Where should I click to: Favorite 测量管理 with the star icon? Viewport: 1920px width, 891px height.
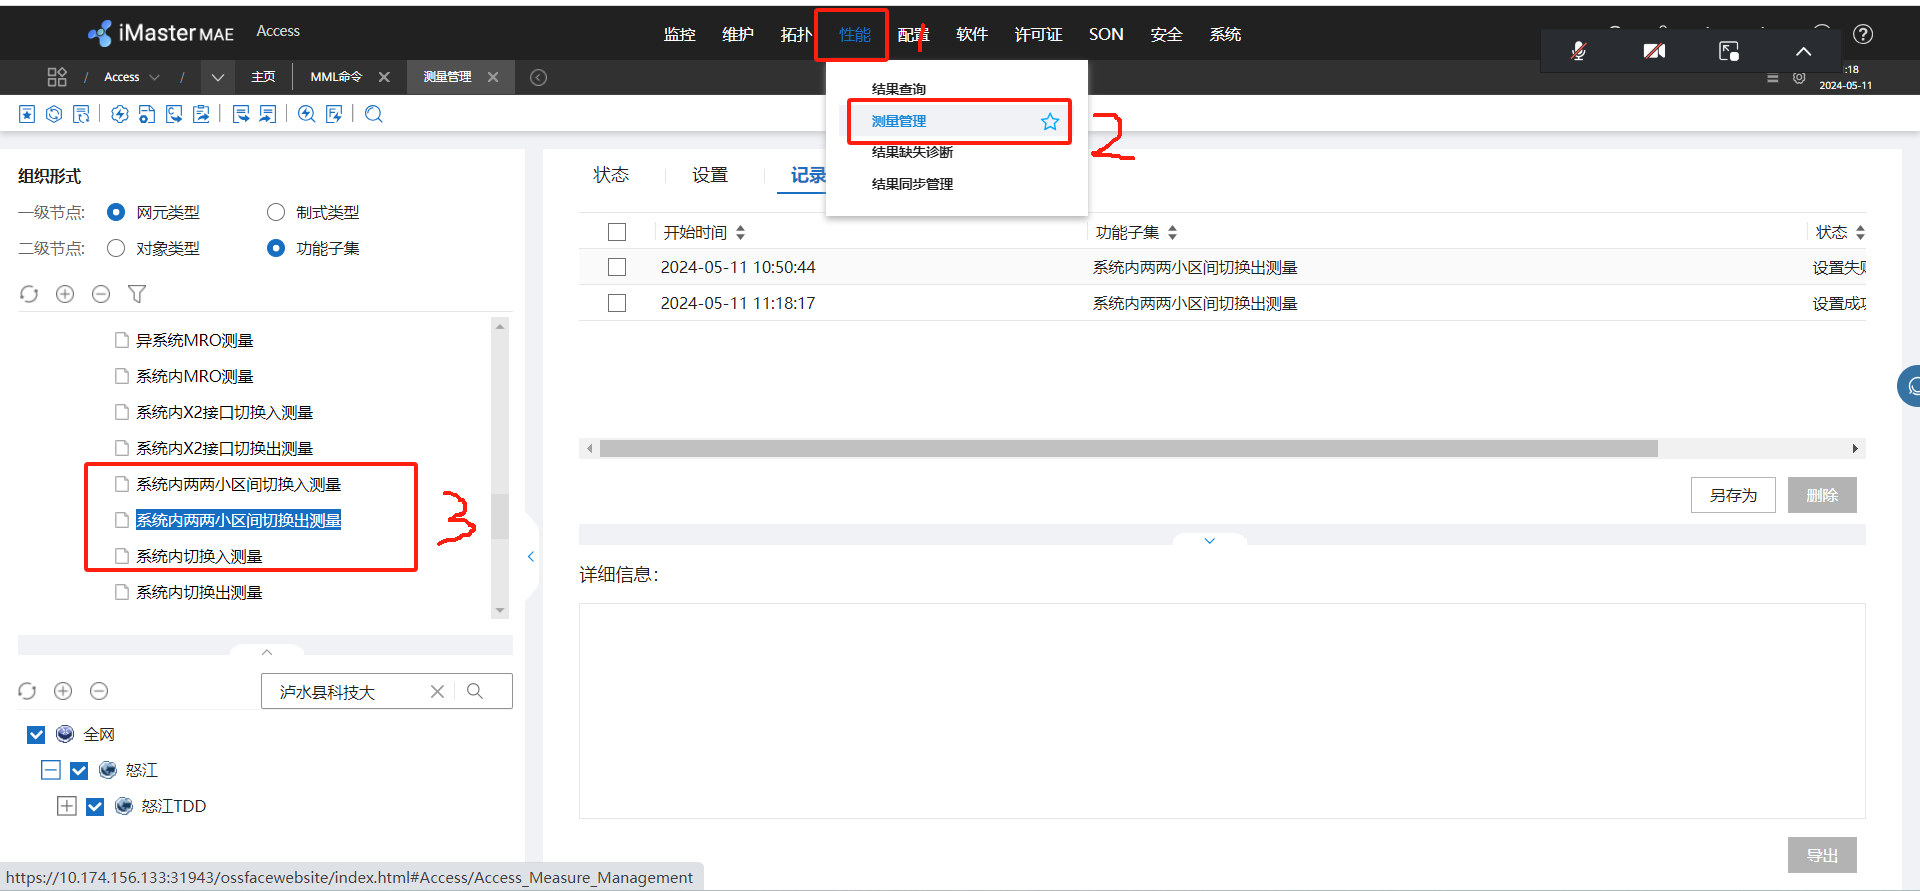pyautogui.click(x=1050, y=122)
